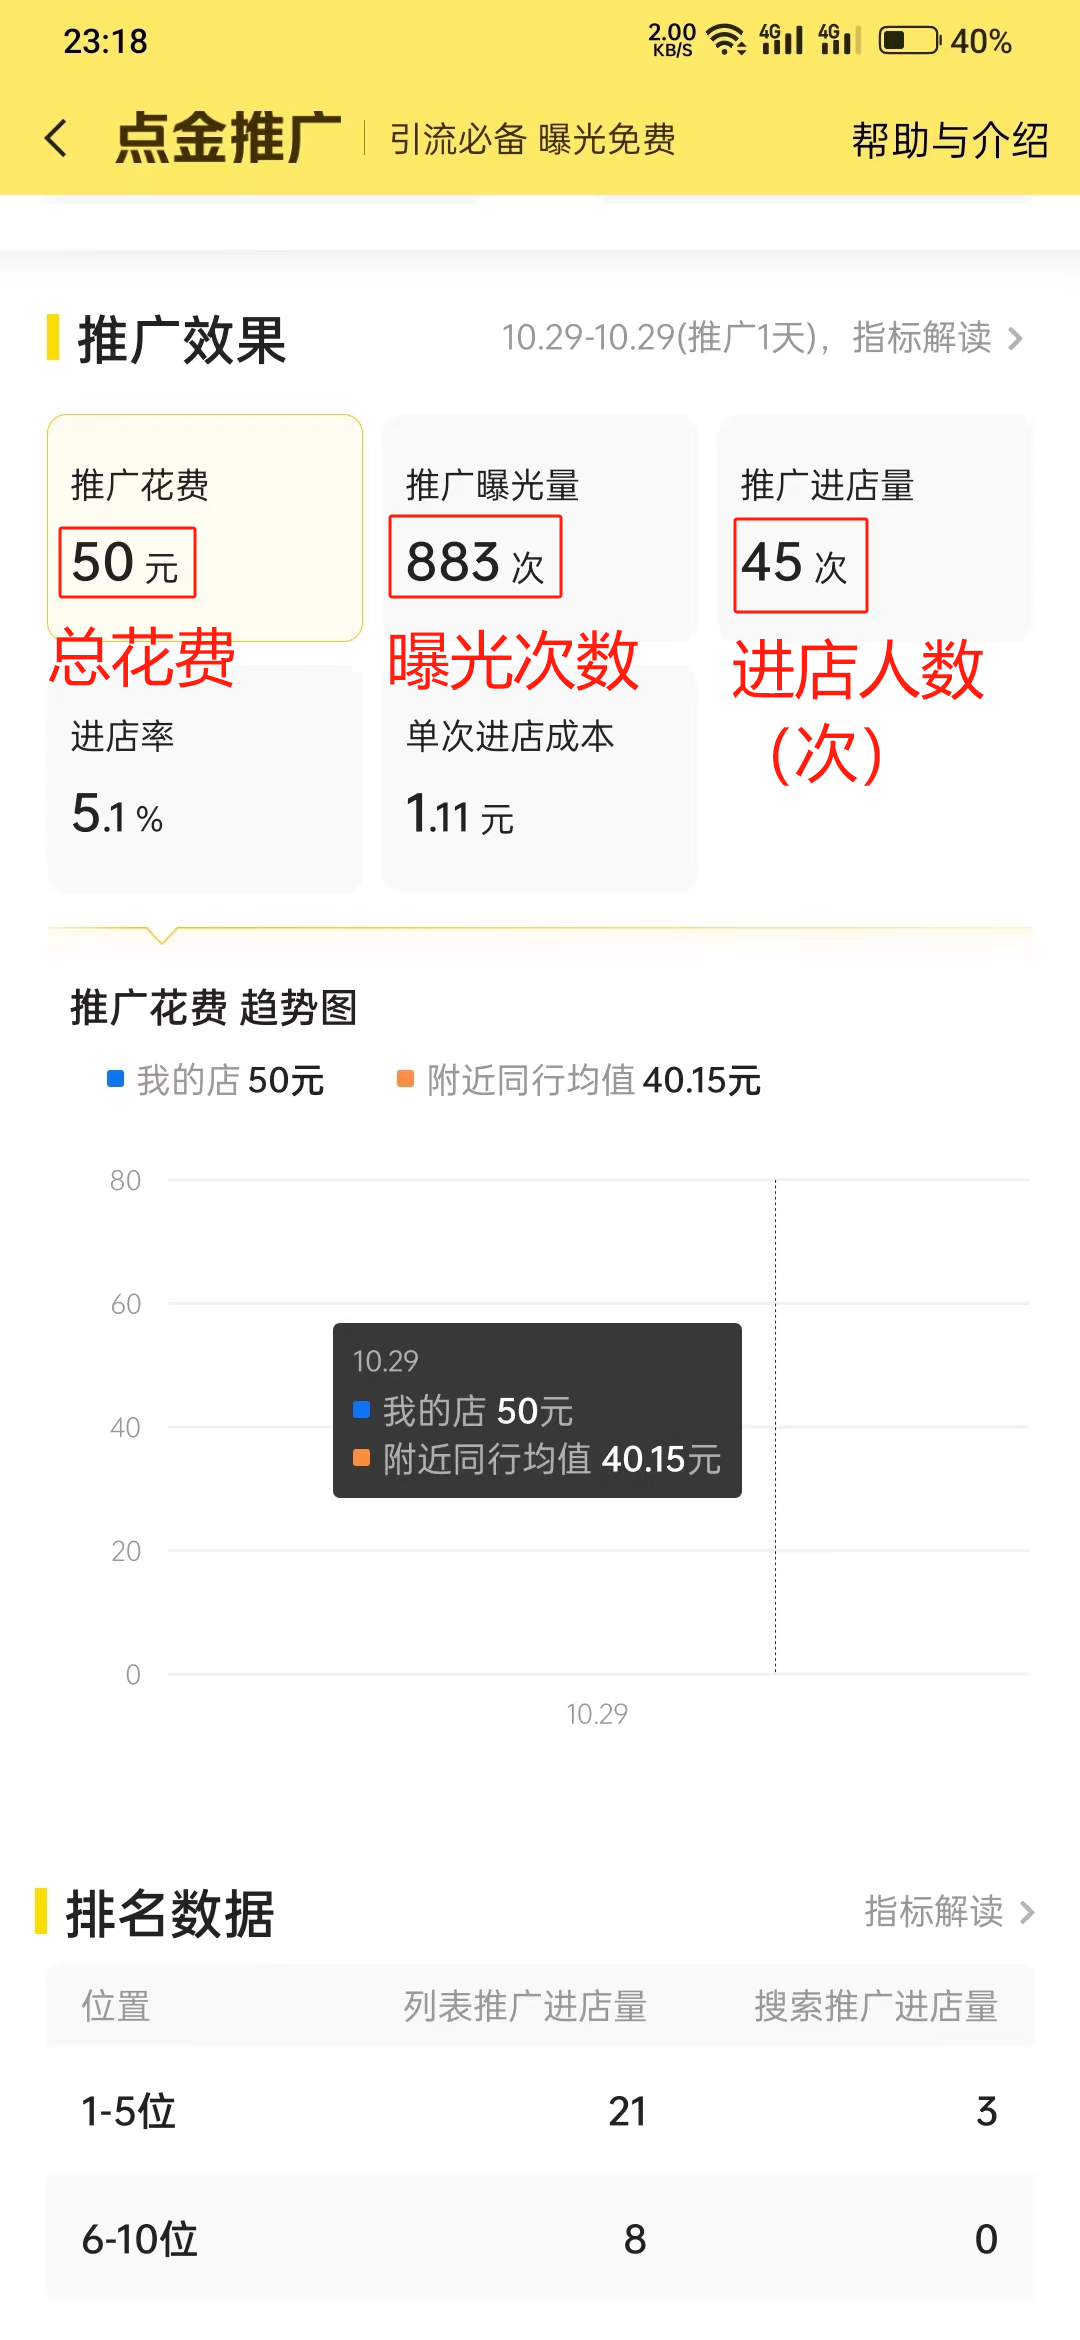Select the 1-5位 ranking row
Viewport: 1080px width, 2340px height.
(540, 2111)
